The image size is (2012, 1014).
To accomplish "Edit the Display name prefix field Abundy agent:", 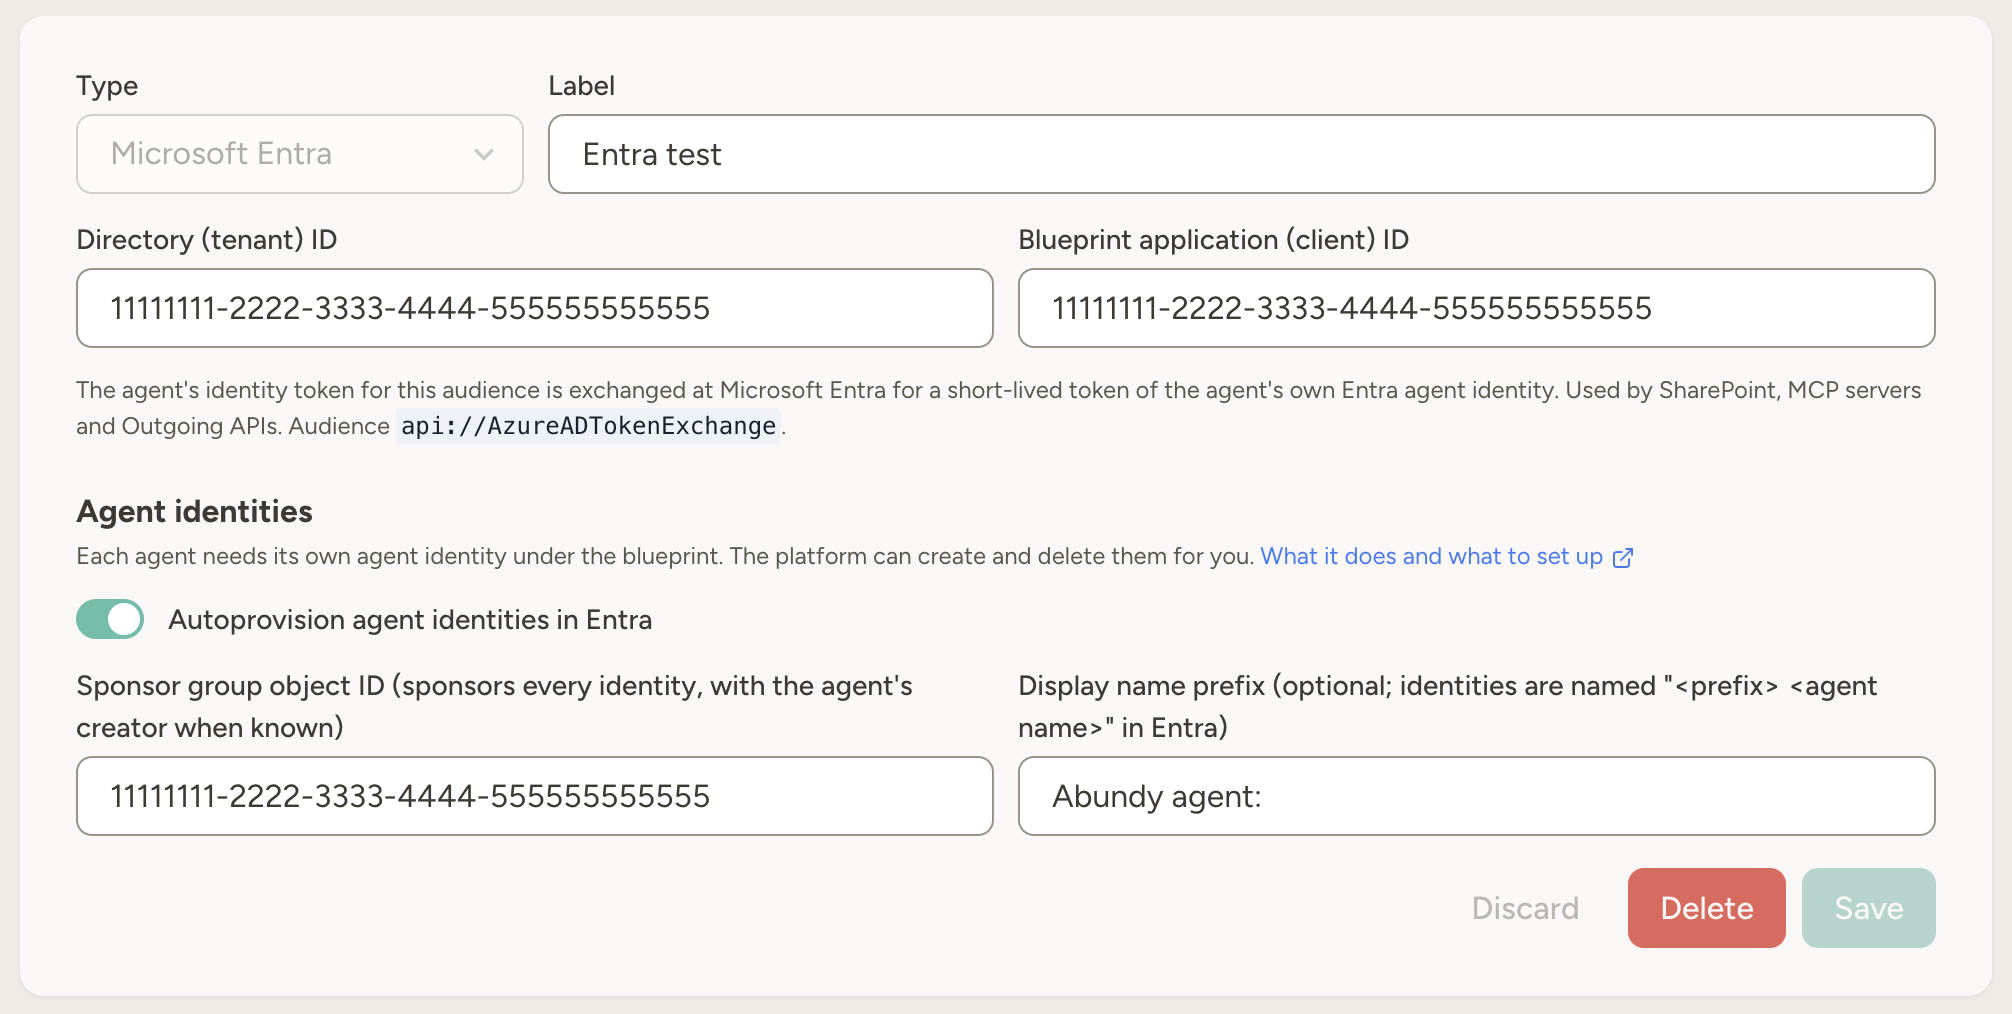I will (1476, 796).
